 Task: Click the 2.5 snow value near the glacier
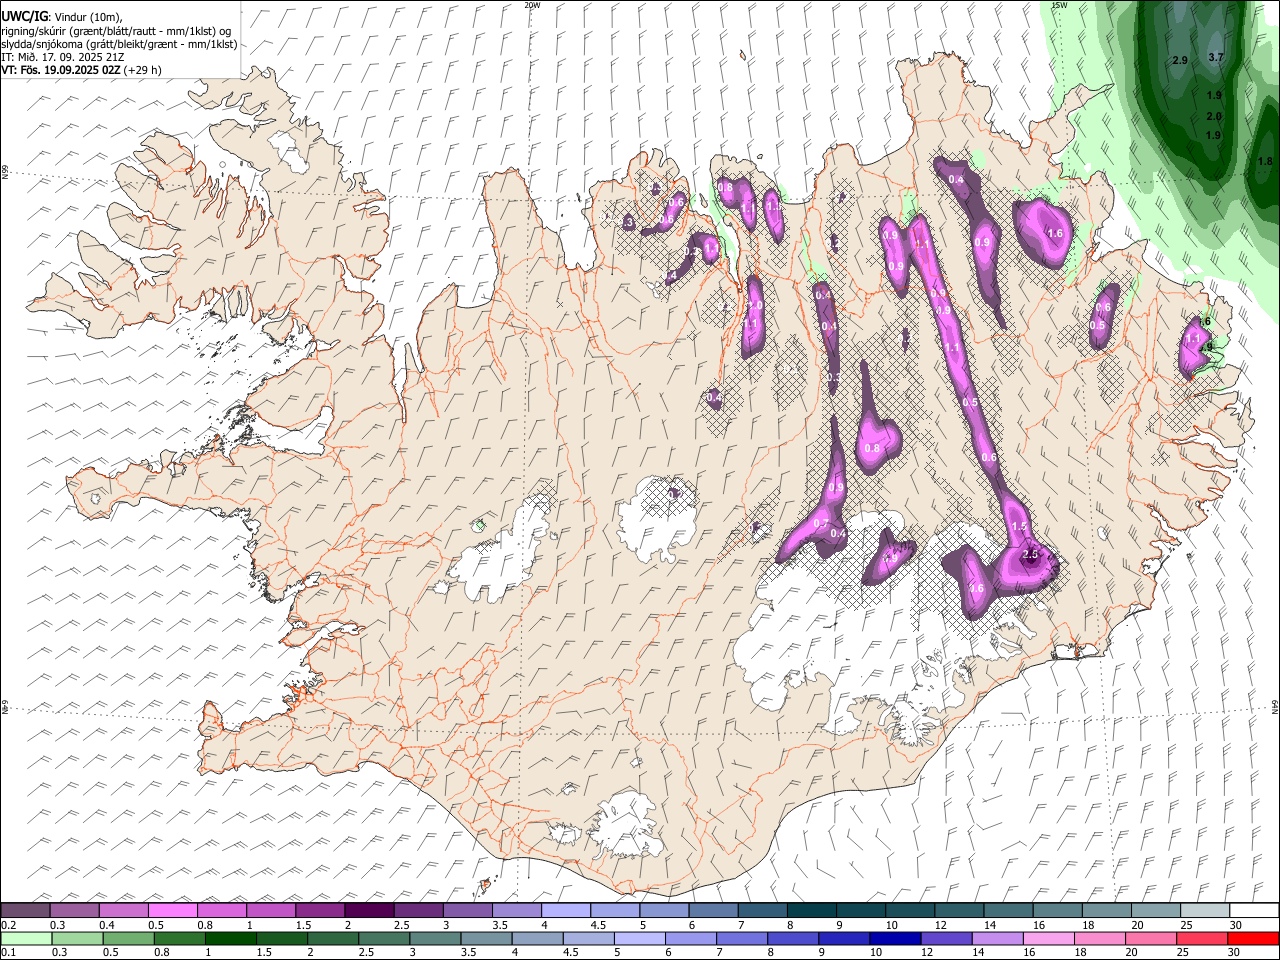coord(1032,554)
